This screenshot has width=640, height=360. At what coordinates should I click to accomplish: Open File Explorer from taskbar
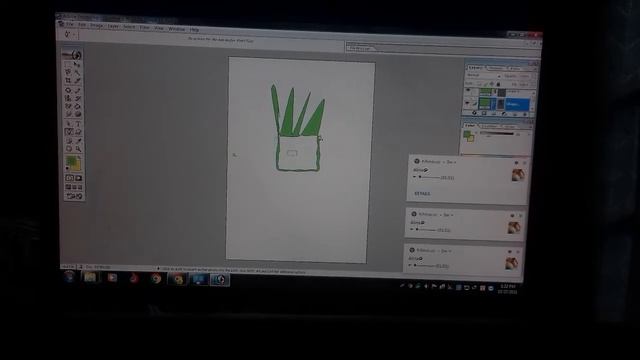[90, 278]
